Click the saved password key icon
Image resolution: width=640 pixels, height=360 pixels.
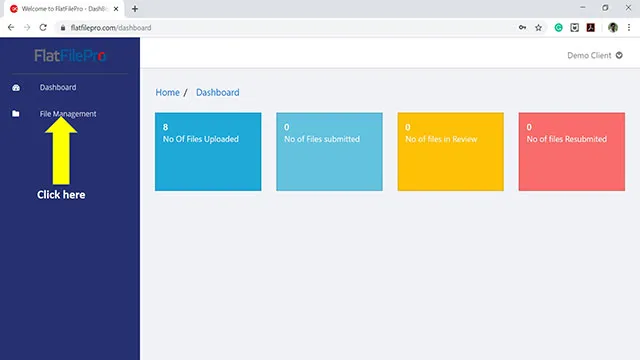[522, 28]
